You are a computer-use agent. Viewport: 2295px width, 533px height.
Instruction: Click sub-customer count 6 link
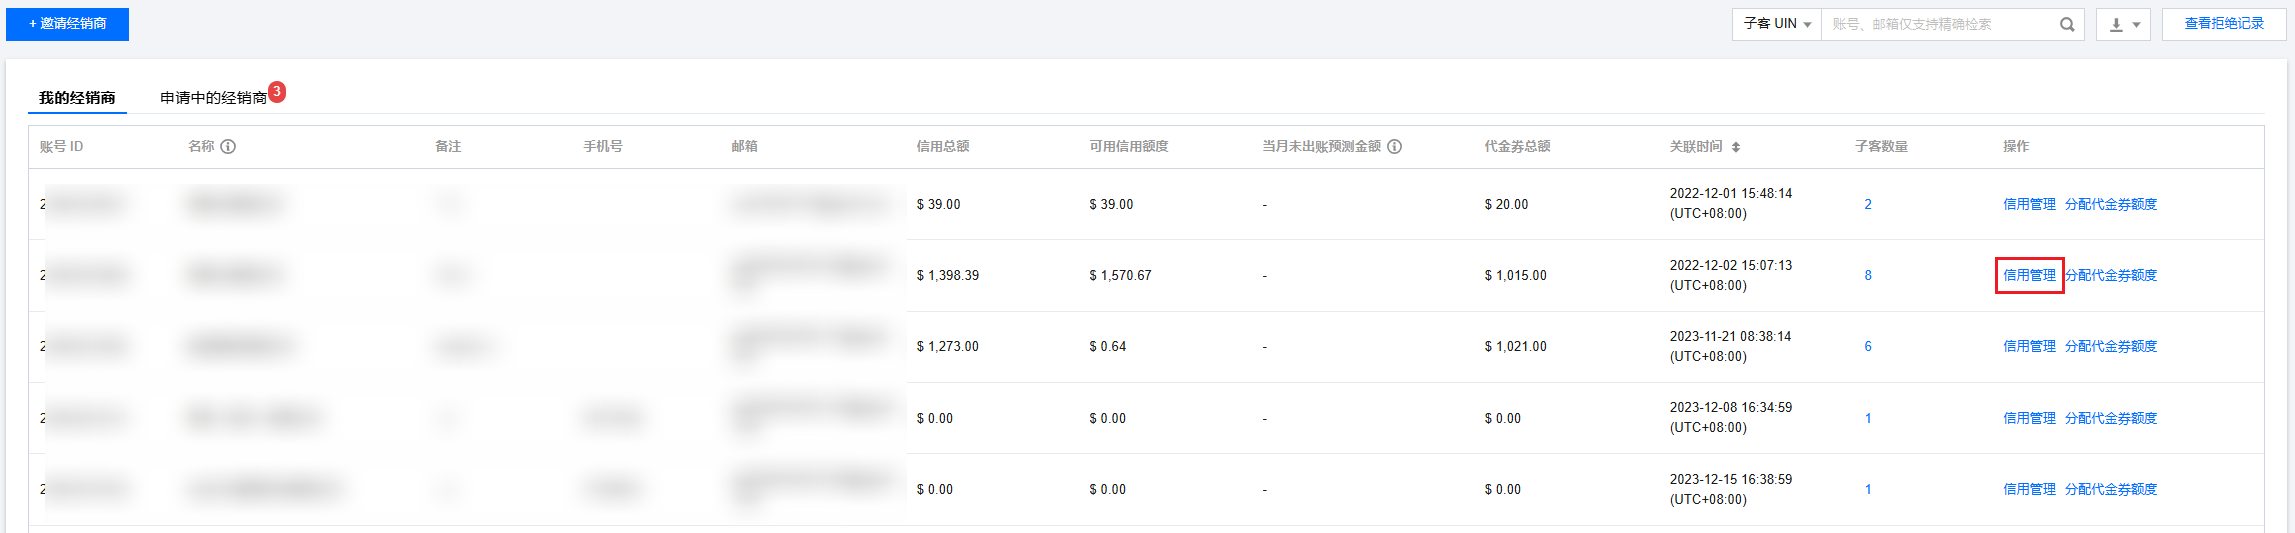pos(1868,346)
